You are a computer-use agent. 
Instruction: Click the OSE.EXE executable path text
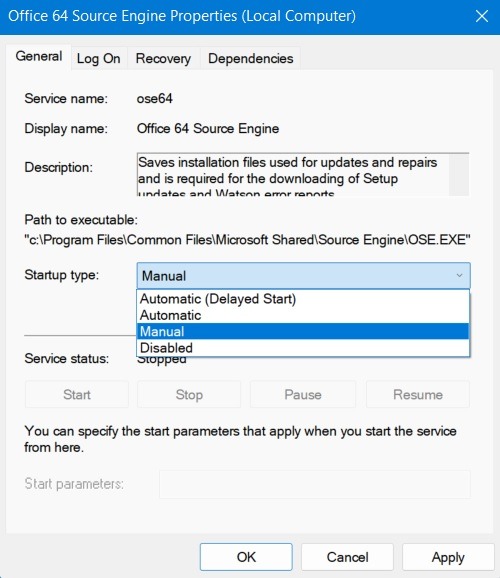tap(247, 240)
